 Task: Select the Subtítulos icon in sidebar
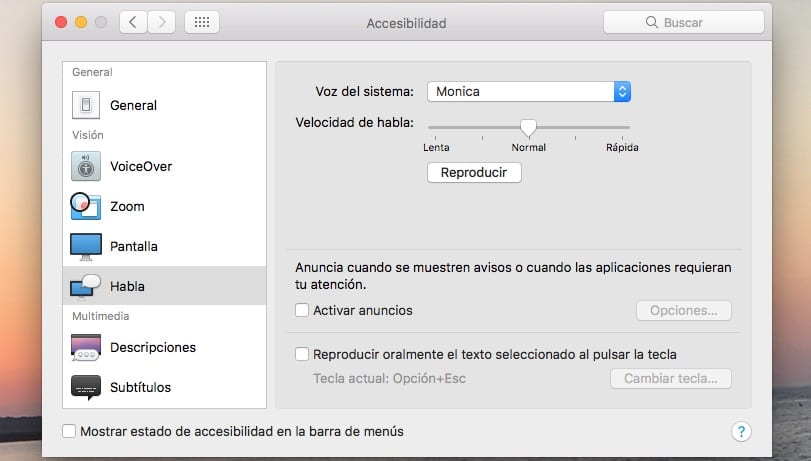86,387
